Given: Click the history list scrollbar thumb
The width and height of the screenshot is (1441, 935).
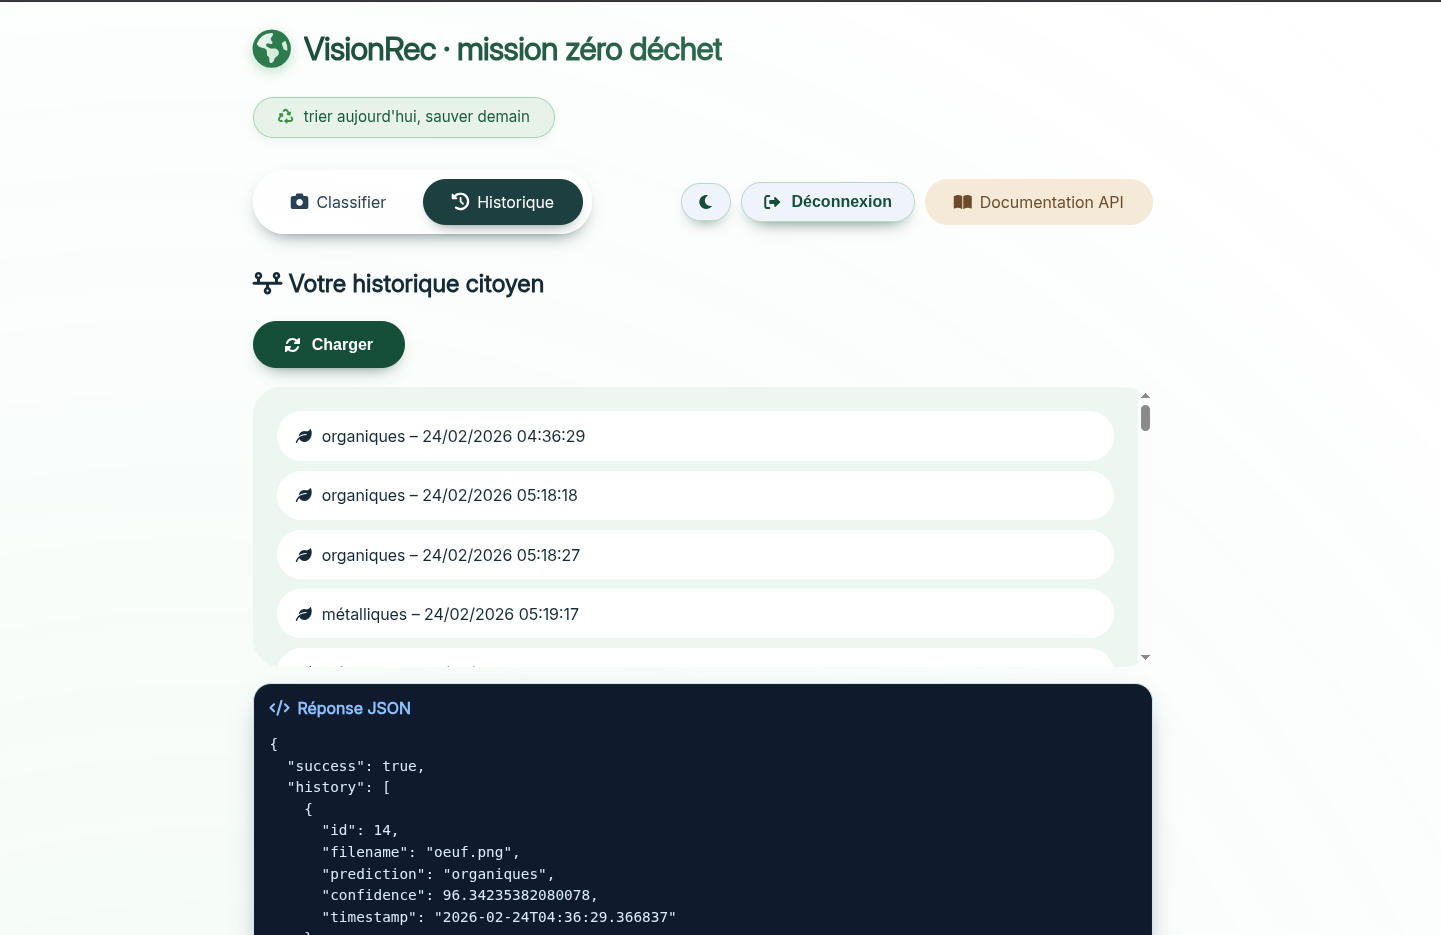Looking at the screenshot, I should click(1145, 418).
